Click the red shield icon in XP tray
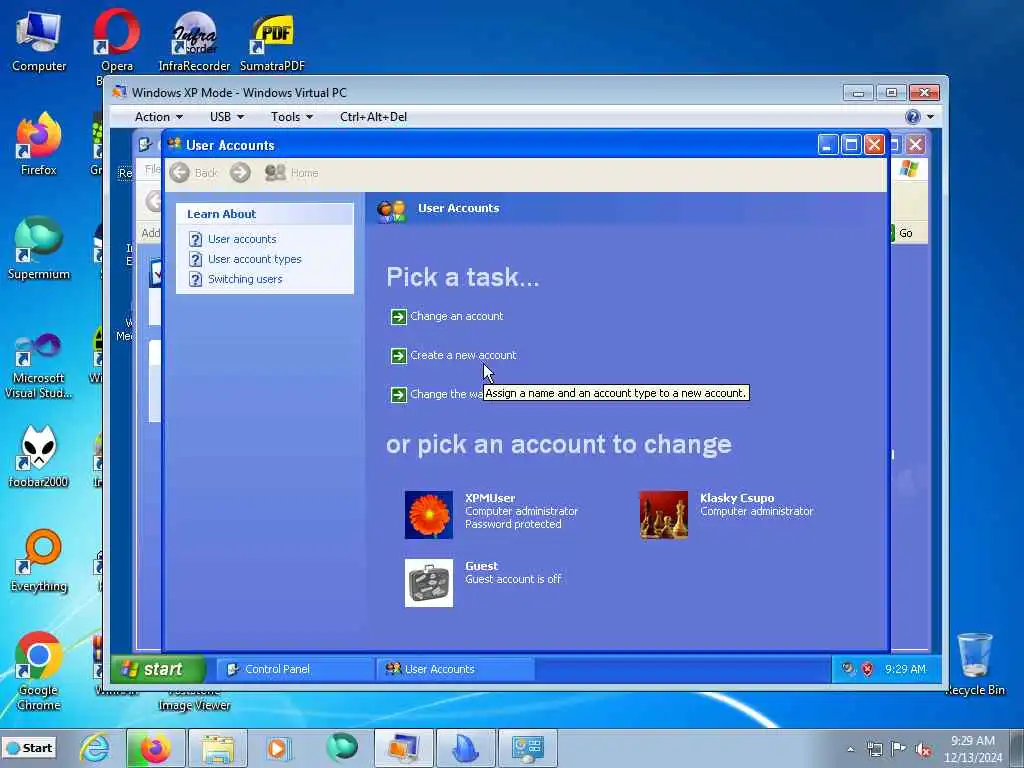Screen dimensions: 1024x768 (x=867, y=669)
